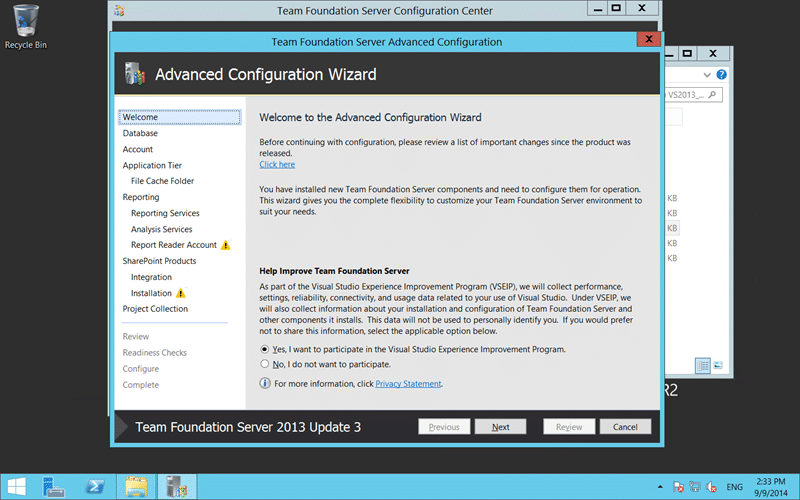800x500 pixels.
Task: Open the File Cache Folder step
Action: 162,181
